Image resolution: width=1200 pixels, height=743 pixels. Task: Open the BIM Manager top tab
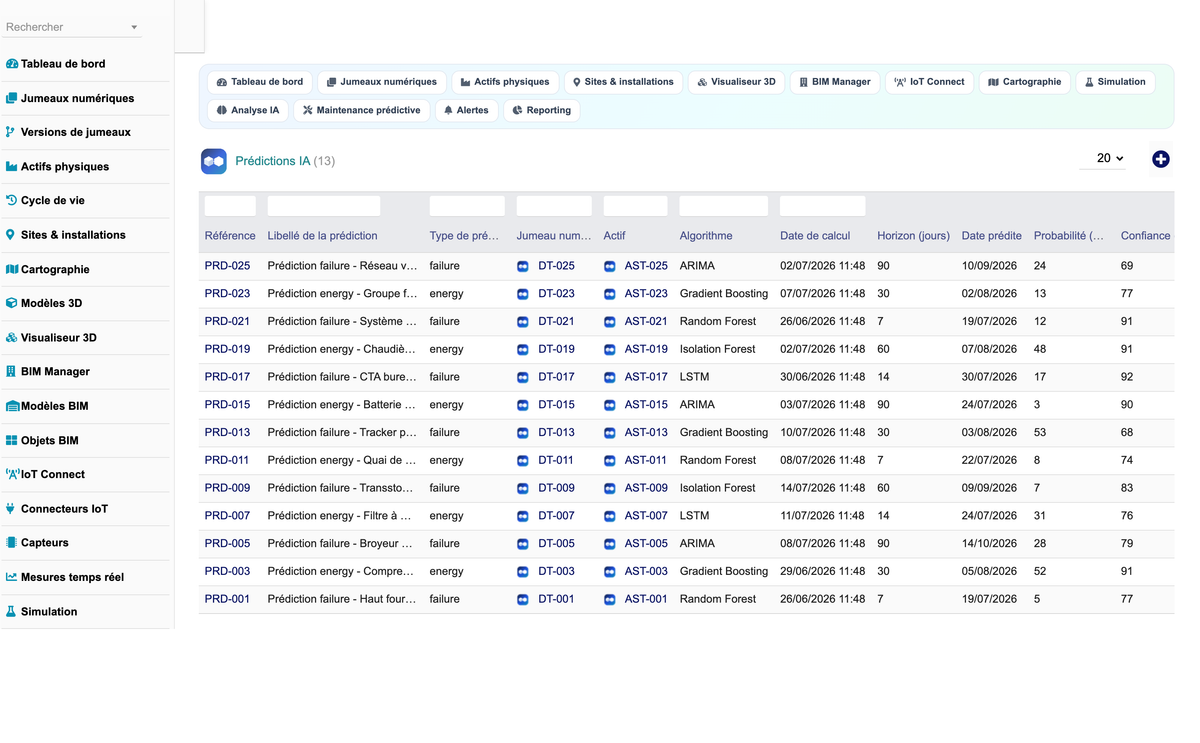[835, 82]
